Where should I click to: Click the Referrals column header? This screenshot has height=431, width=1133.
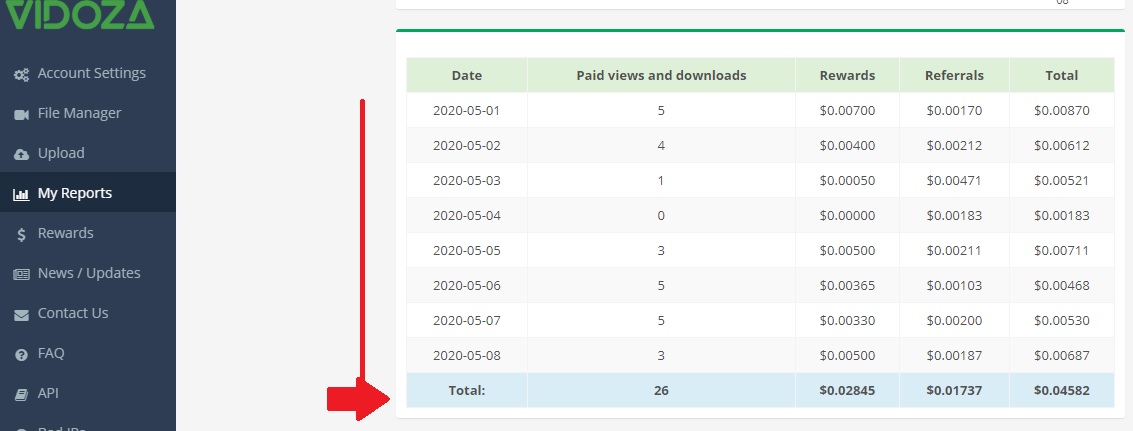point(954,75)
